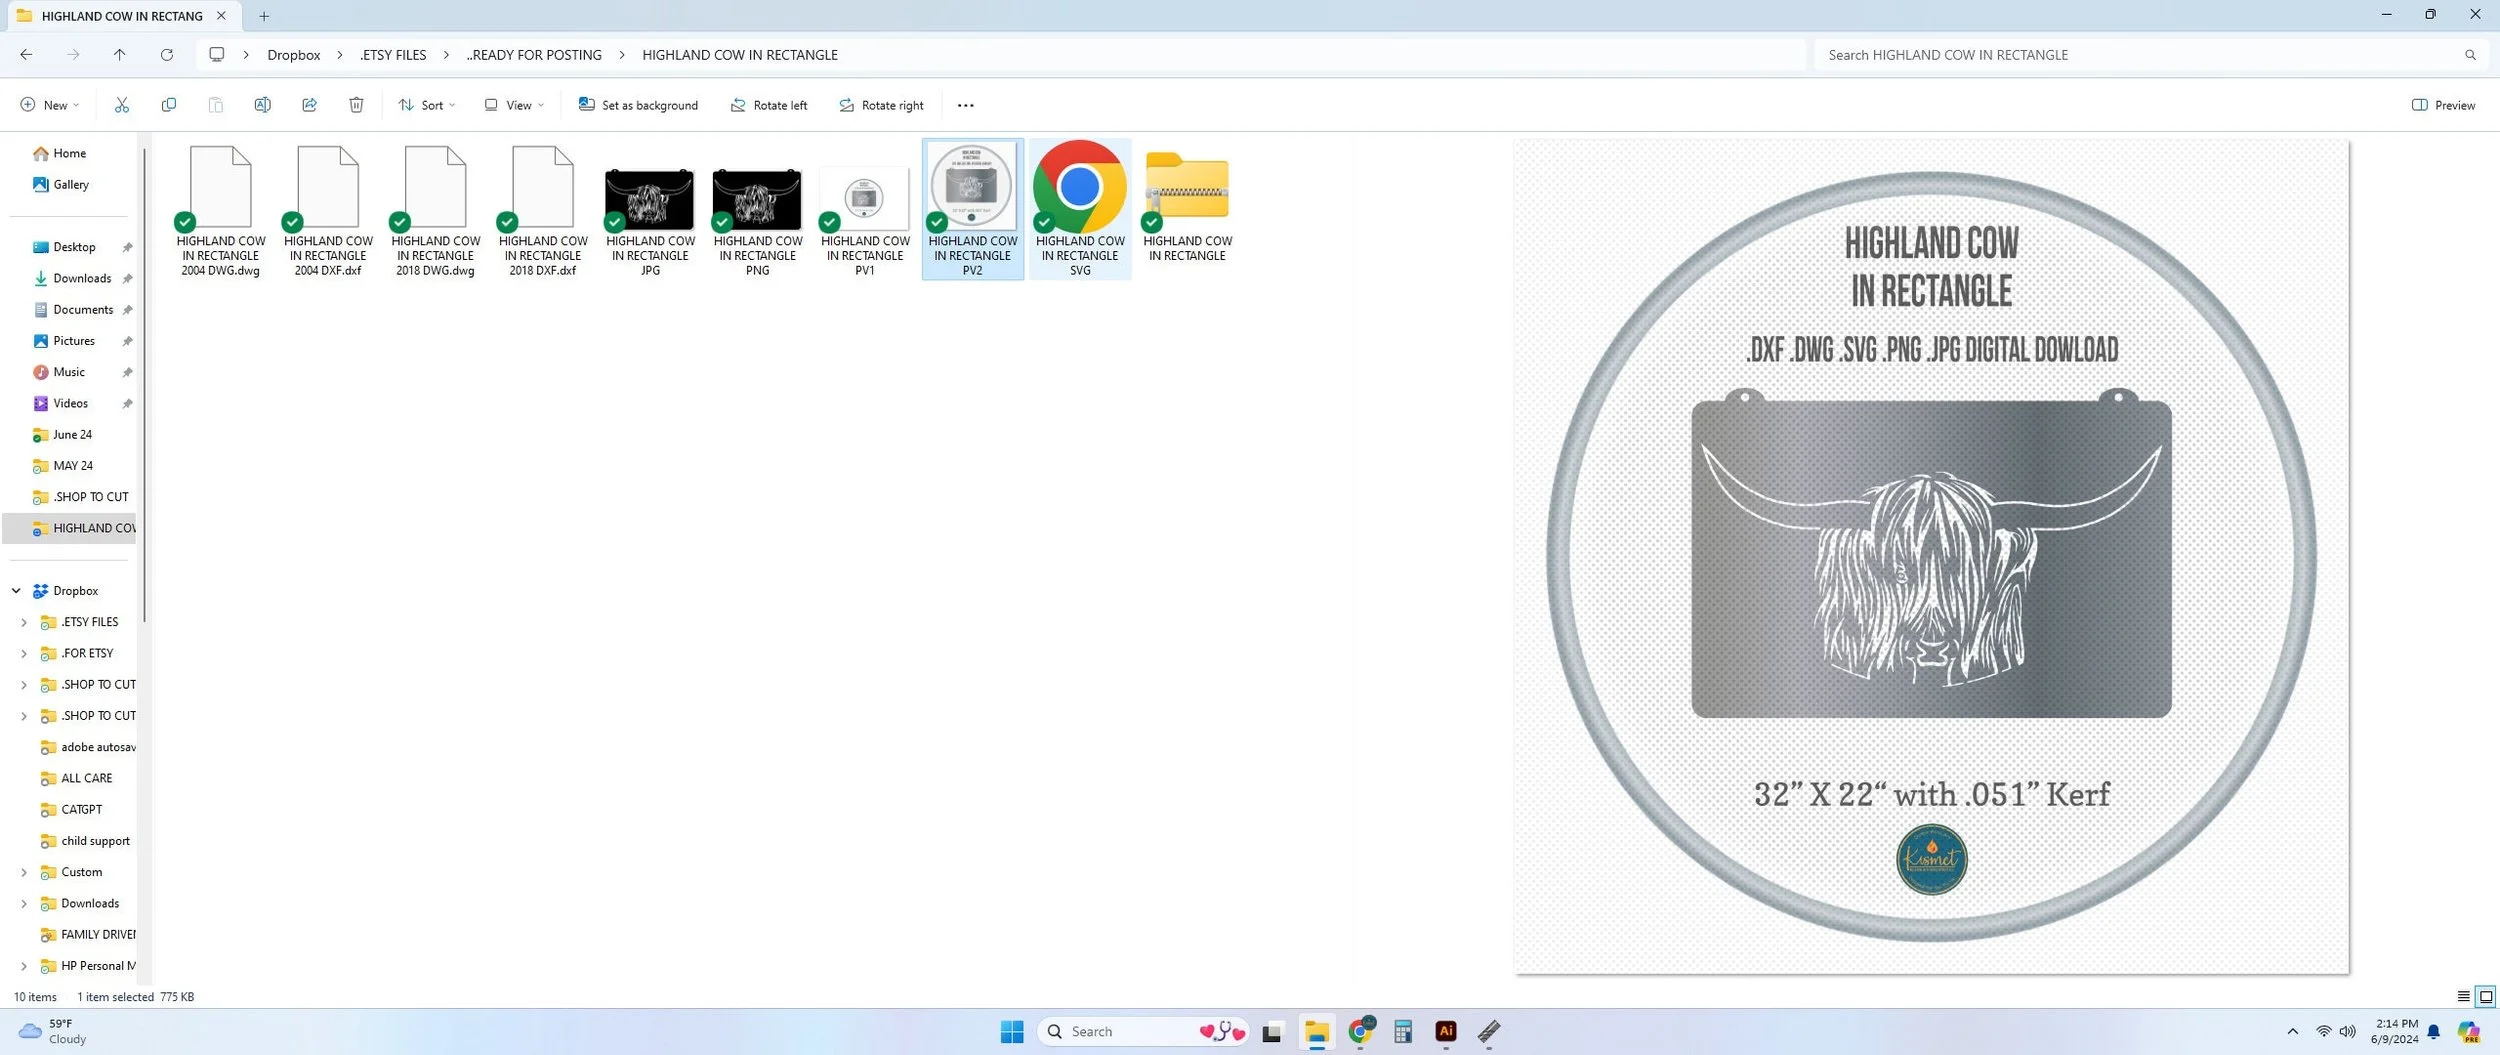
Task: Click the Search HIGHLAND COW IN RECTANGLE field
Action: [2150, 55]
